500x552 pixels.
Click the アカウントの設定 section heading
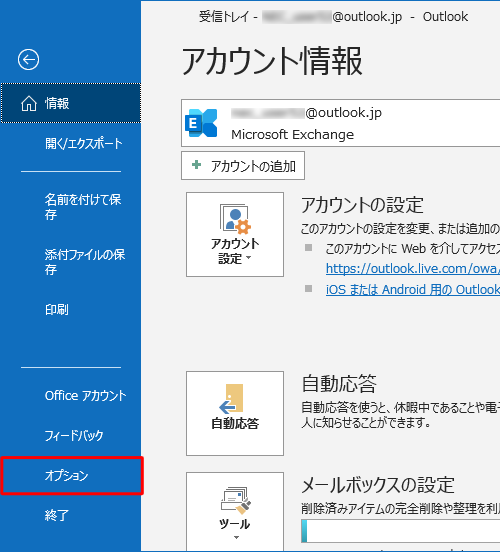coord(362,205)
